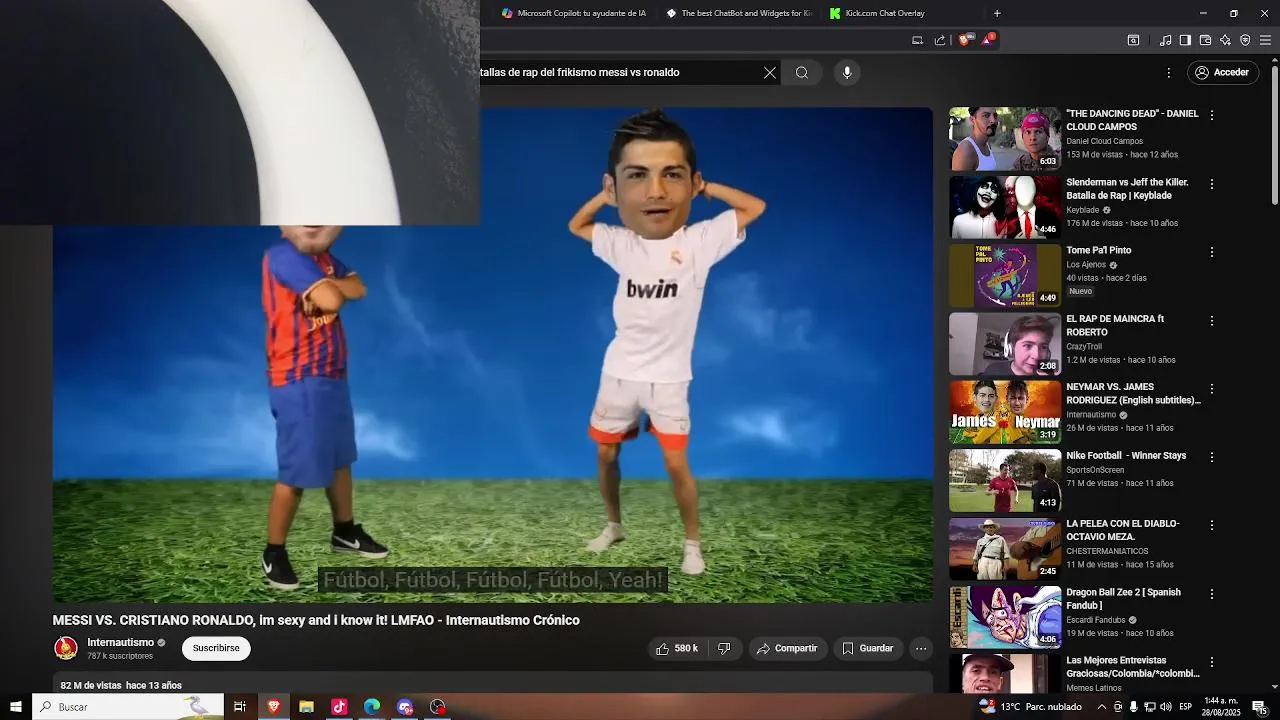Open File Explorer from the taskbar
Screen dimensions: 1280x720
(306, 707)
